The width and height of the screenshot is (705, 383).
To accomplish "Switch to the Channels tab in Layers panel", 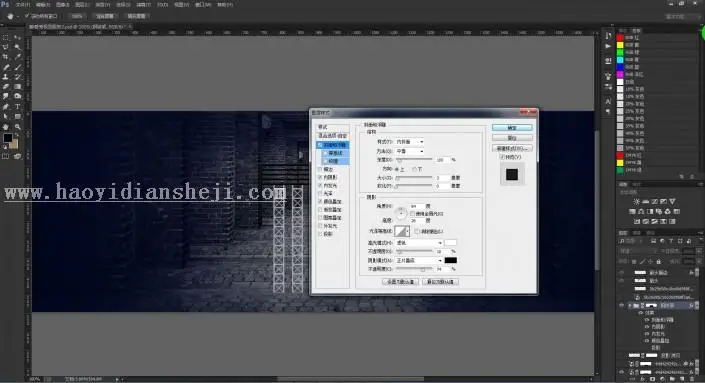I will click(637, 233).
